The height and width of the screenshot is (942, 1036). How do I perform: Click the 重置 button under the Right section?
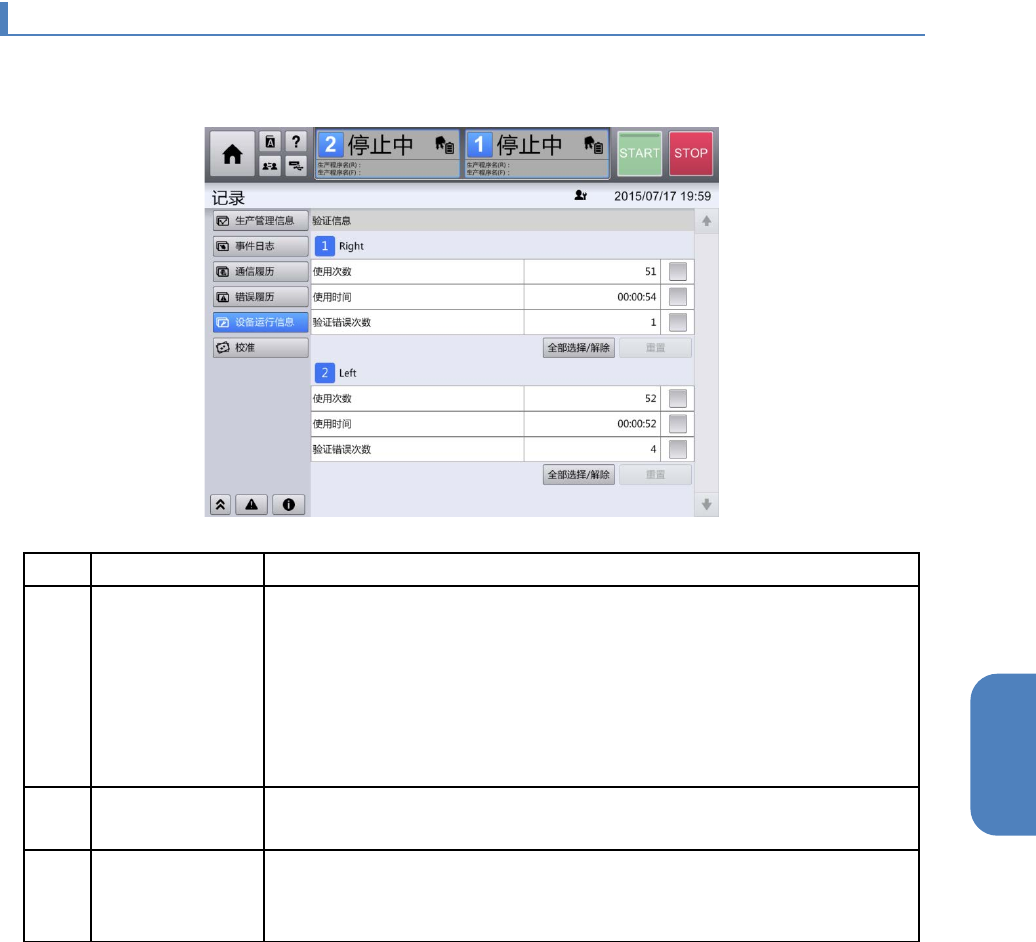tap(655, 347)
